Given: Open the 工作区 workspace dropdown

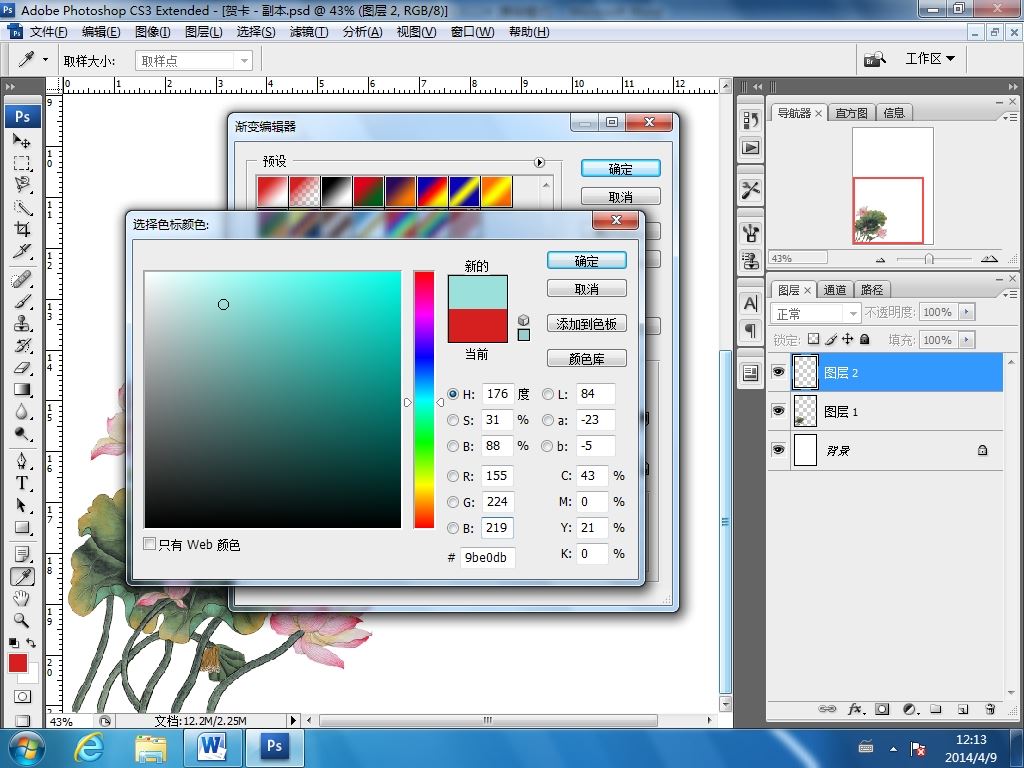Looking at the screenshot, I should point(929,59).
